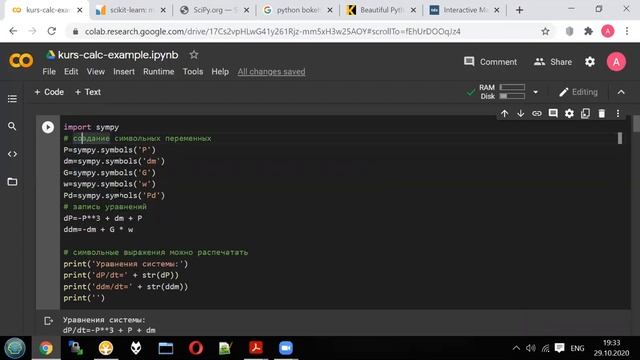Open the Edit menu
Image resolution: width=640 pixels, height=360 pixels.
click(71, 72)
